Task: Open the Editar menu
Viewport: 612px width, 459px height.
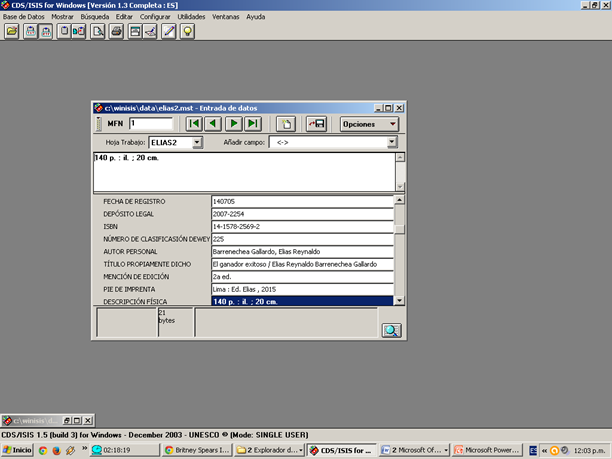Action: pyautogui.click(x=124, y=17)
